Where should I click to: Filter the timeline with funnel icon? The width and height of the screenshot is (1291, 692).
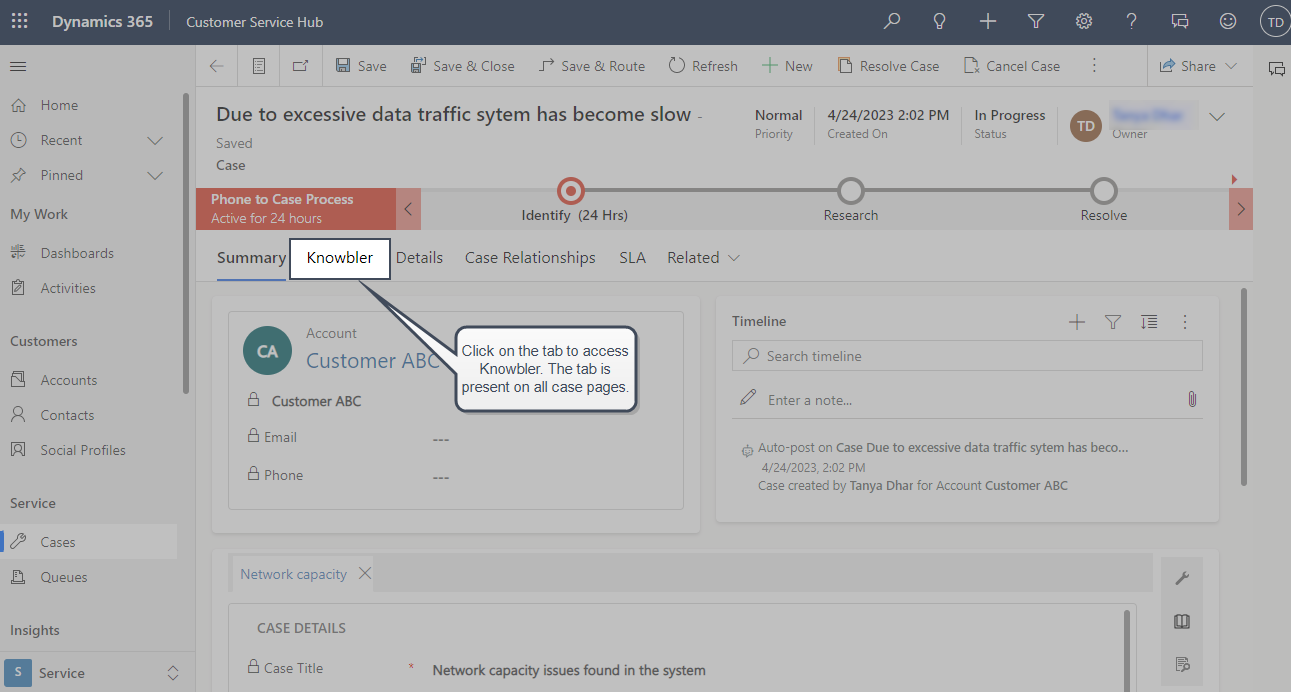pyautogui.click(x=1113, y=322)
